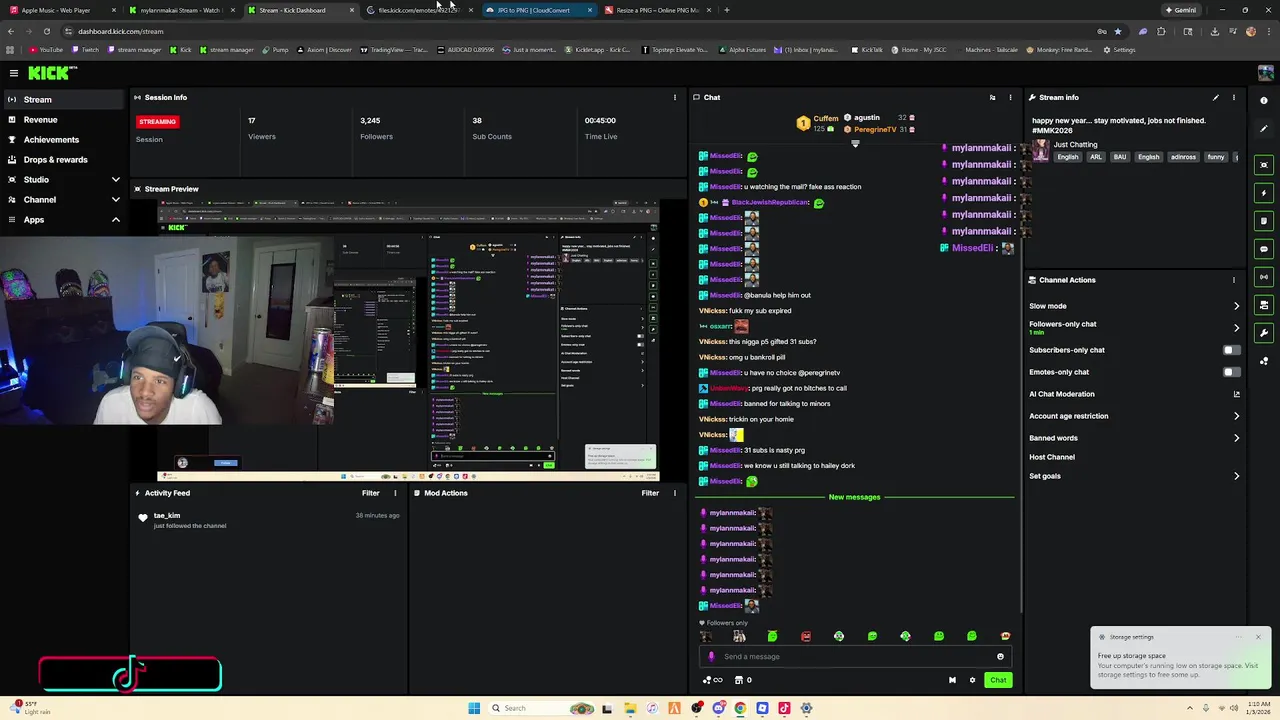Click the lightning bolt icon in right sidebar
1280x720 pixels.
(1264, 193)
